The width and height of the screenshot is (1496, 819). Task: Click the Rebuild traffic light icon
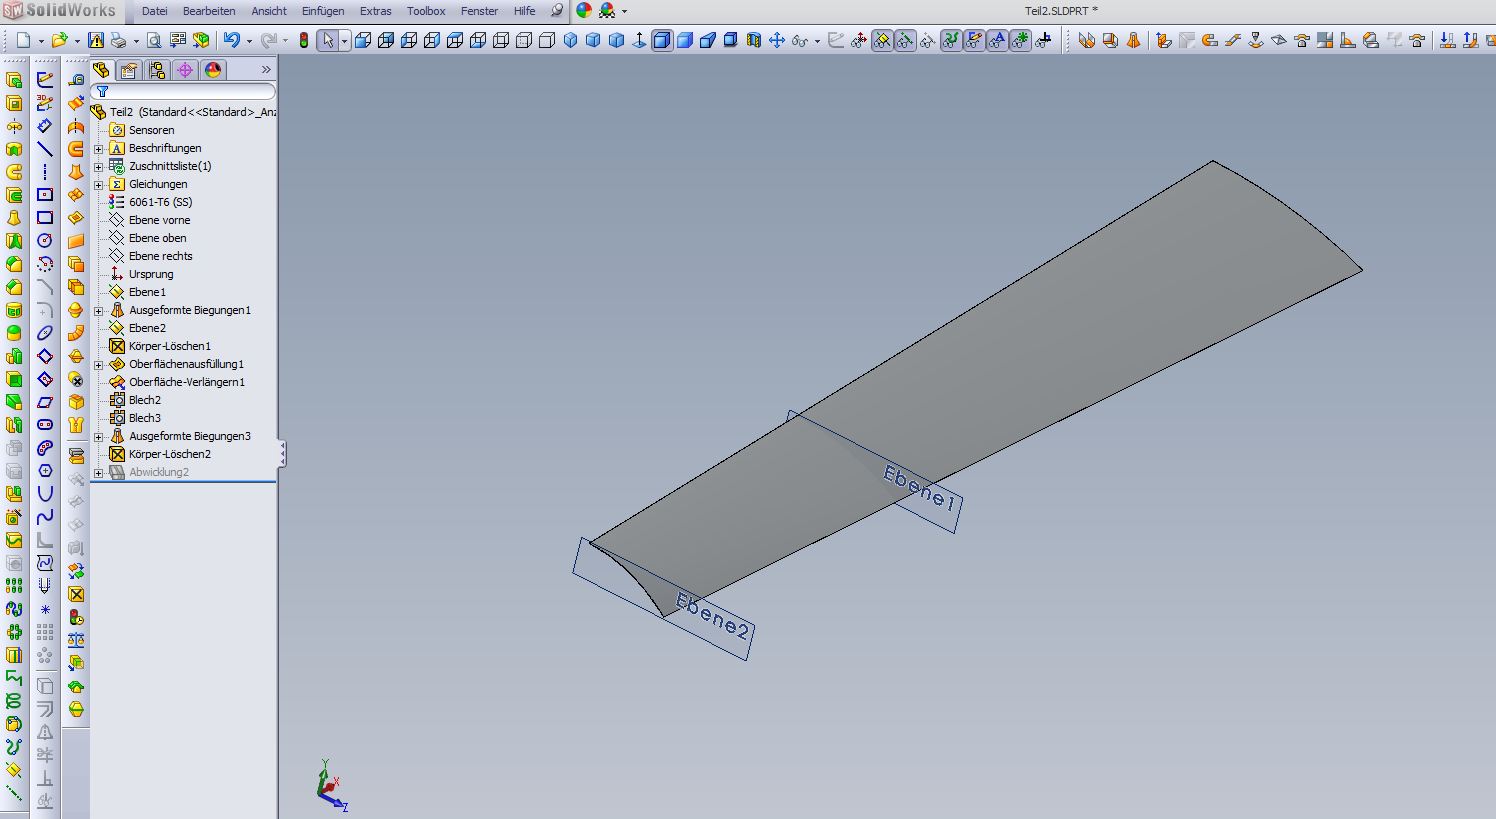tap(303, 40)
